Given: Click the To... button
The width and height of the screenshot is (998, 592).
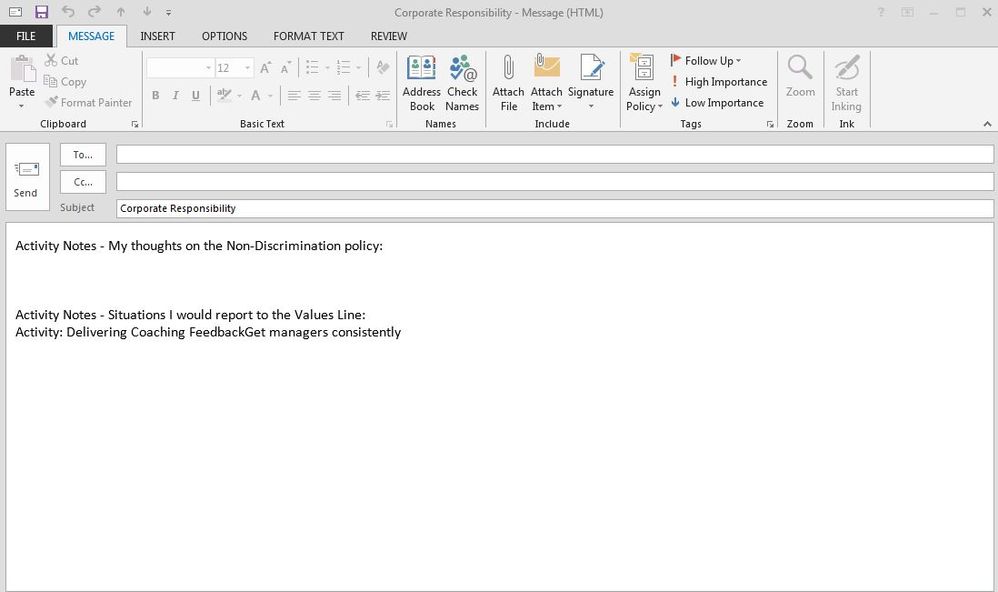Looking at the screenshot, I should [x=83, y=155].
